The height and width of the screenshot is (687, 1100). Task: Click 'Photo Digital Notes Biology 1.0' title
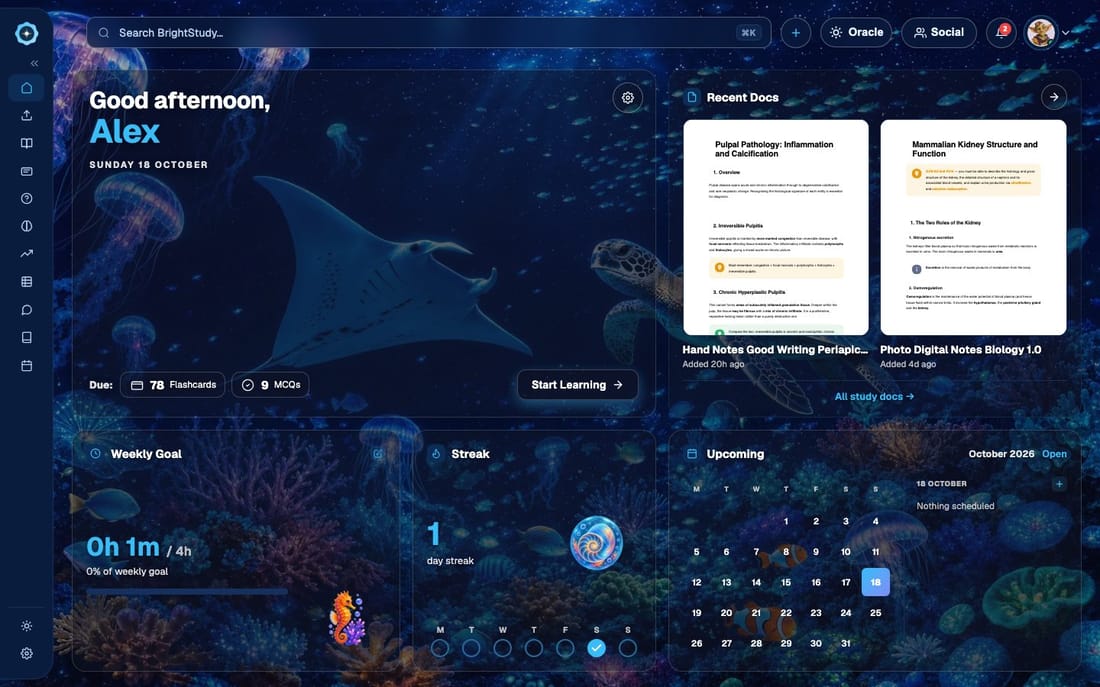tap(960, 349)
